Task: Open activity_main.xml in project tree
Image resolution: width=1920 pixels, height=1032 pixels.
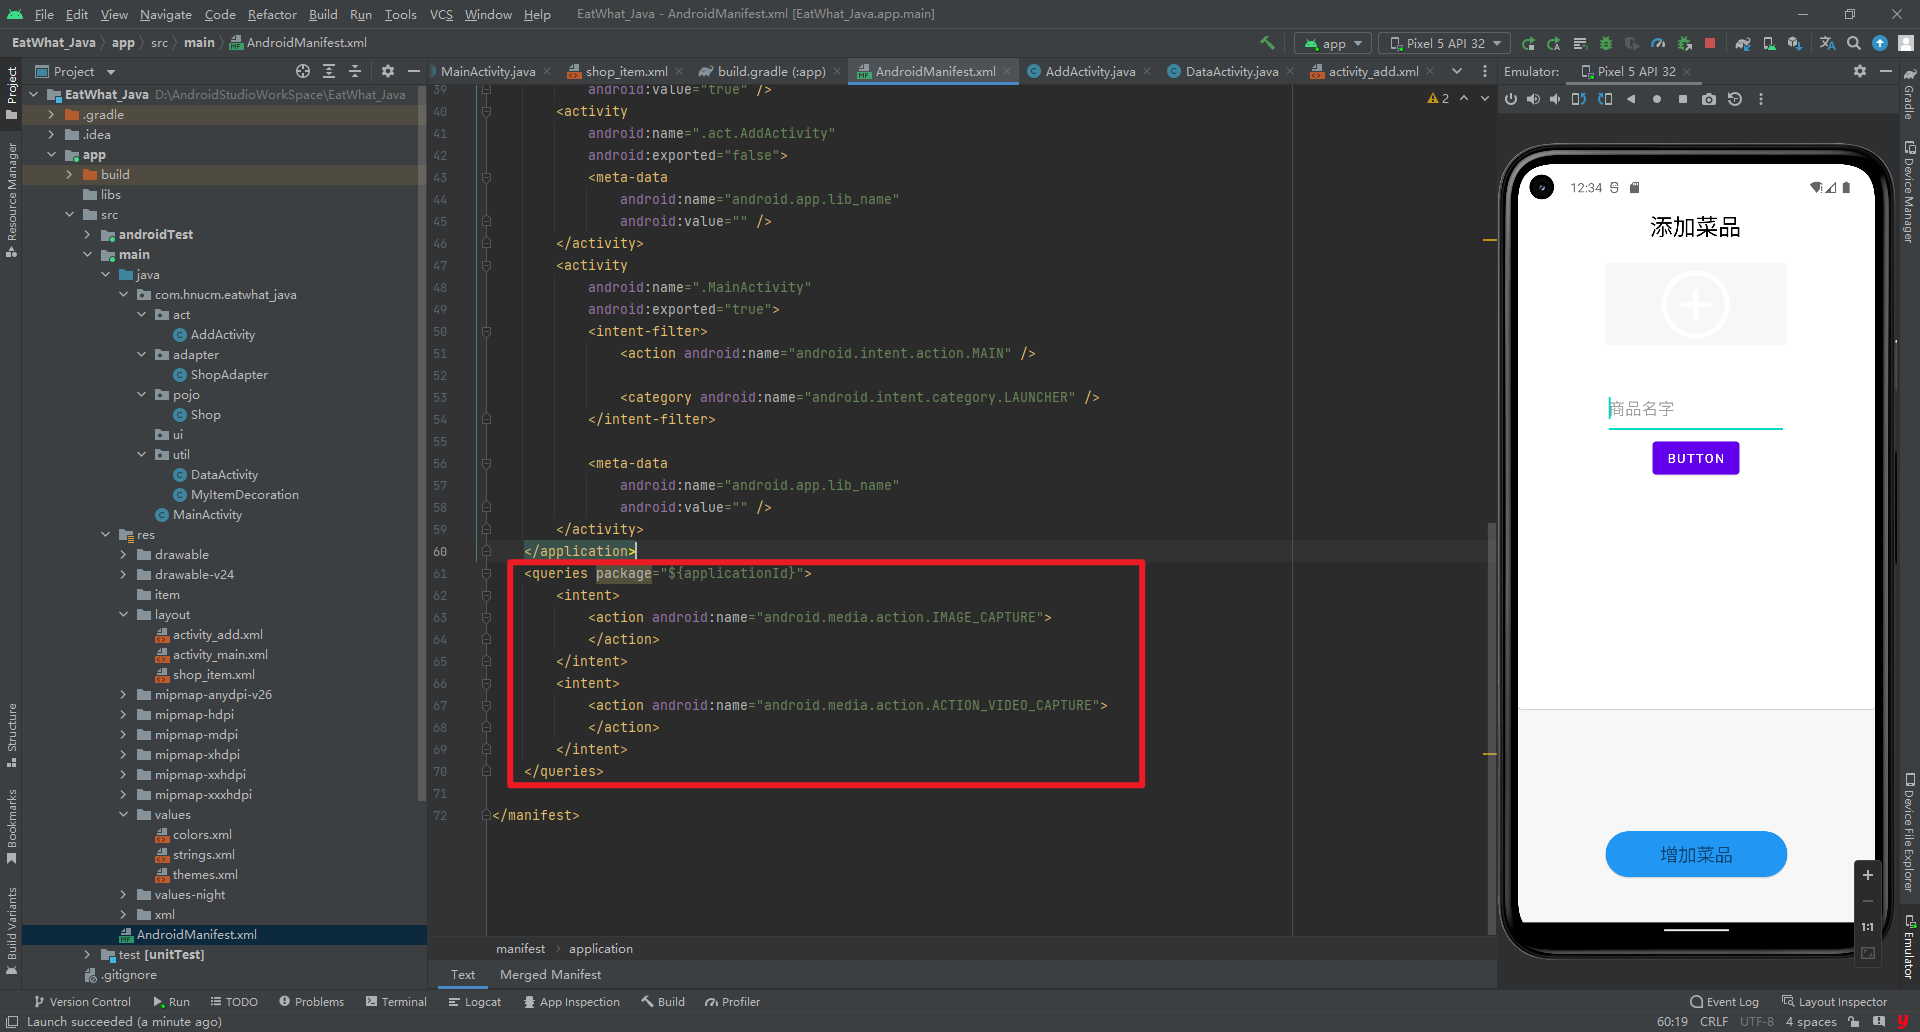Action: coord(220,654)
